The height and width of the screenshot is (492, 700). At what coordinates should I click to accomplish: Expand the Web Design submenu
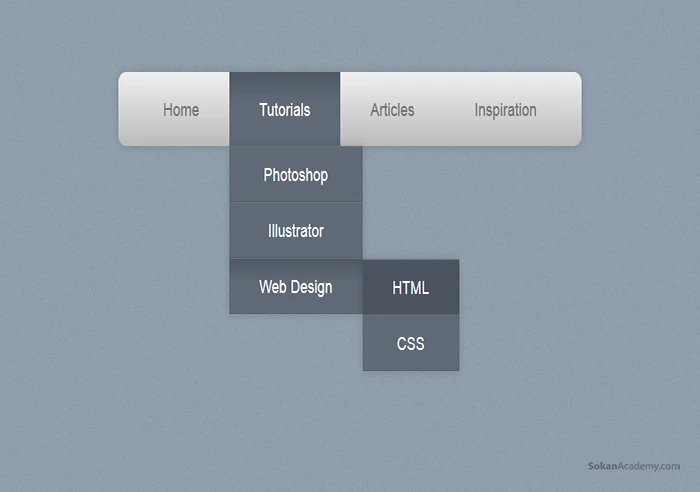[295, 287]
